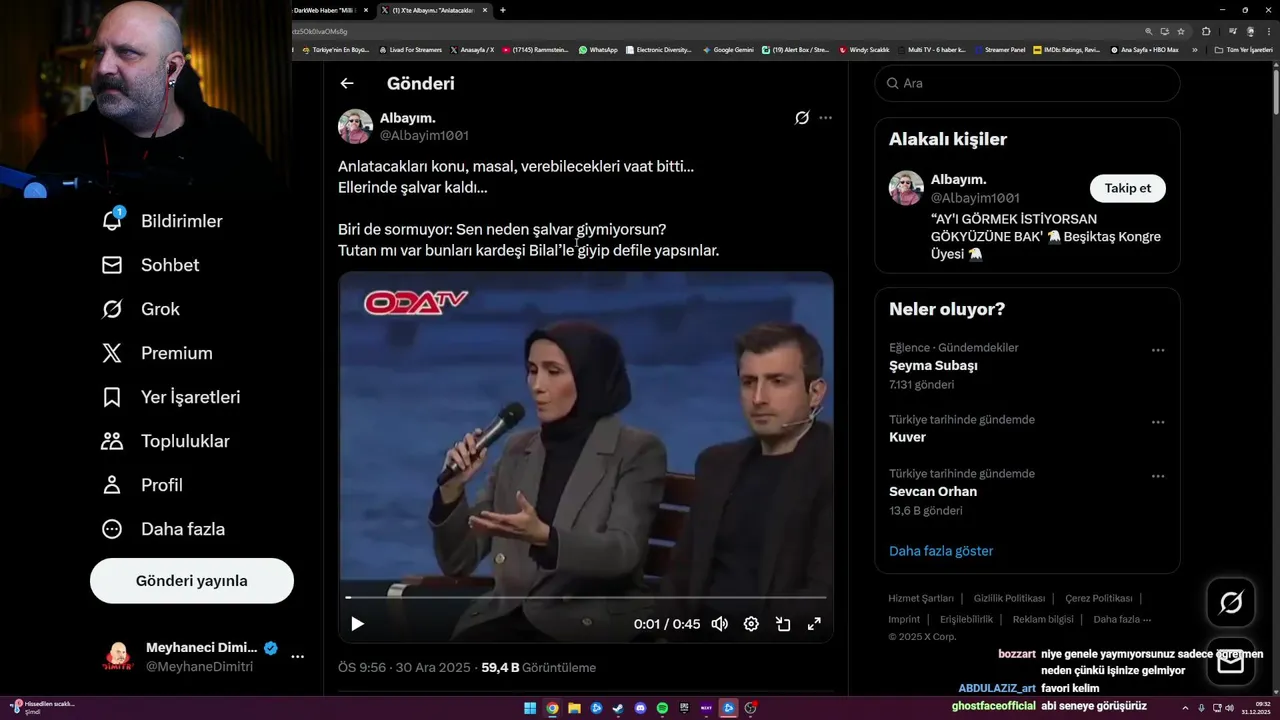Click post view count 59,4 B Görüntüleme

pyautogui.click(x=538, y=667)
